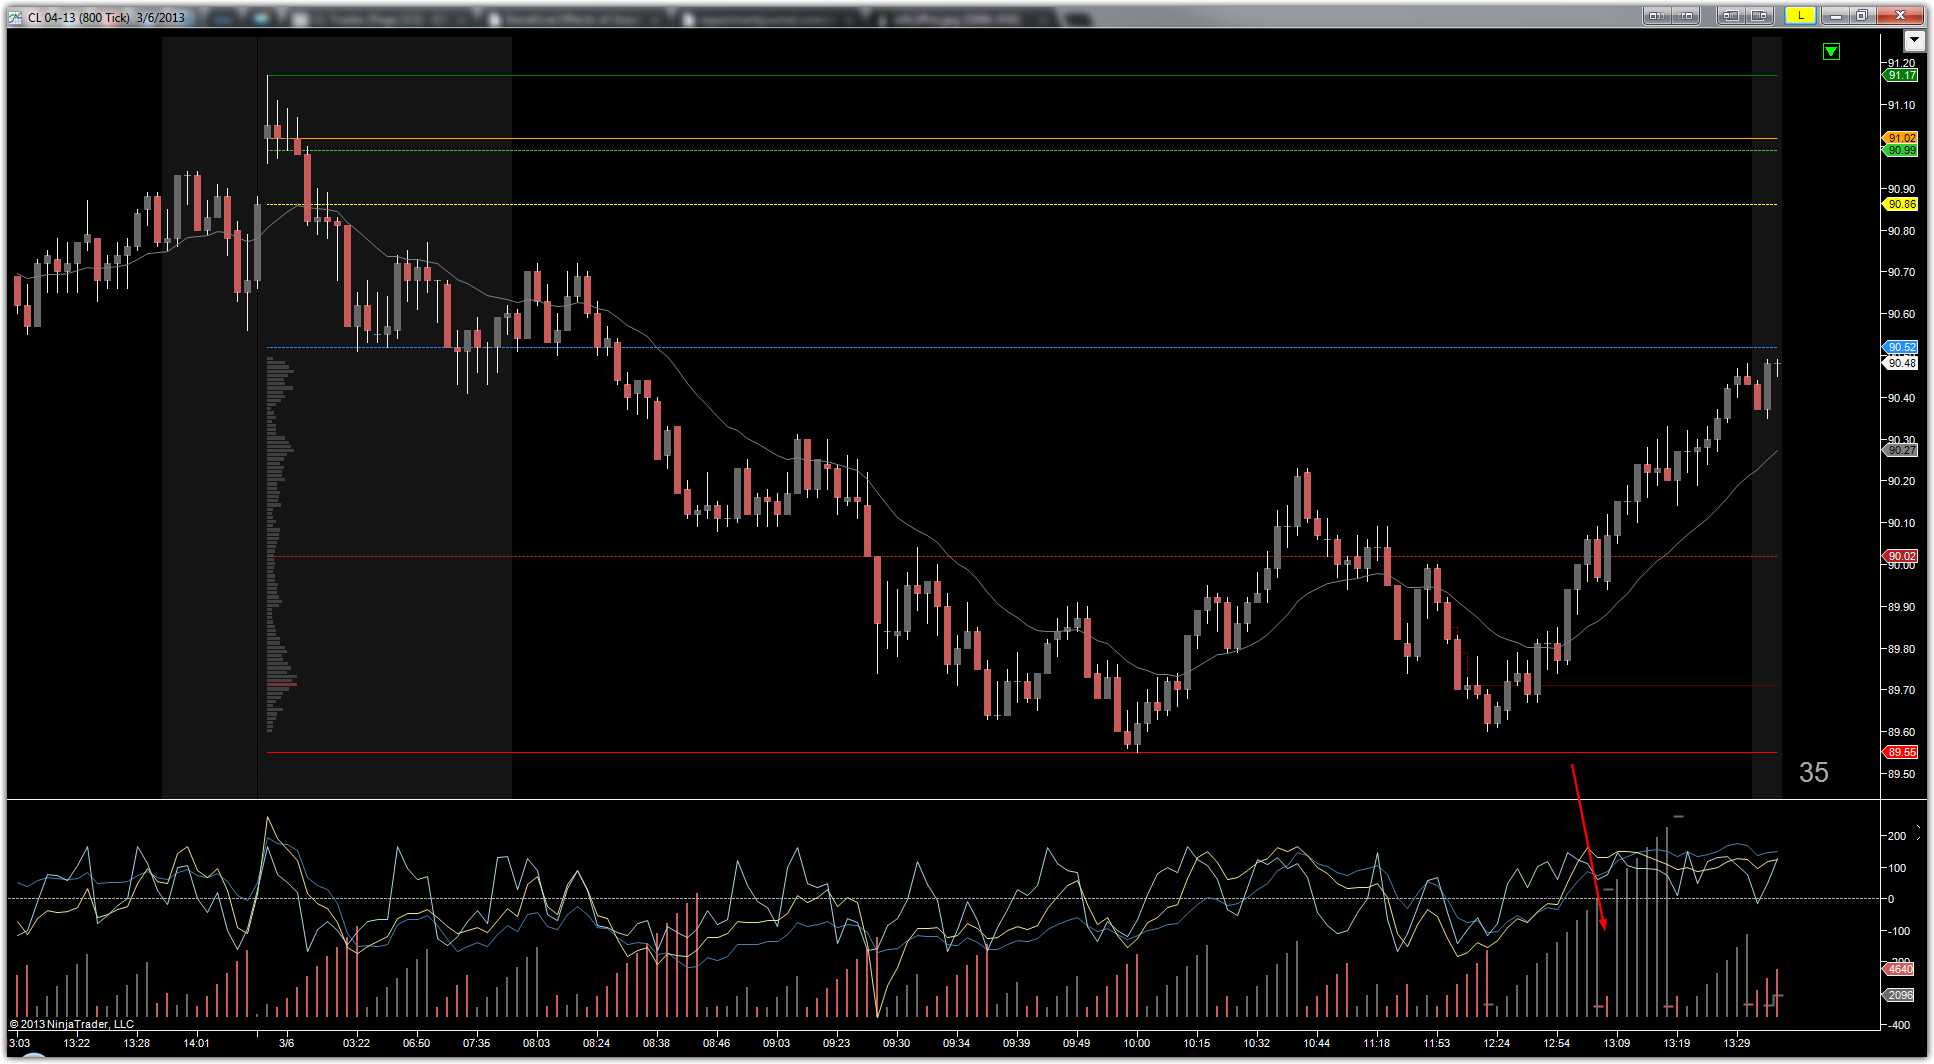Click the 06:50 time axis label
This screenshot has width=1934, height=1064.
[x=417, y=1043]
